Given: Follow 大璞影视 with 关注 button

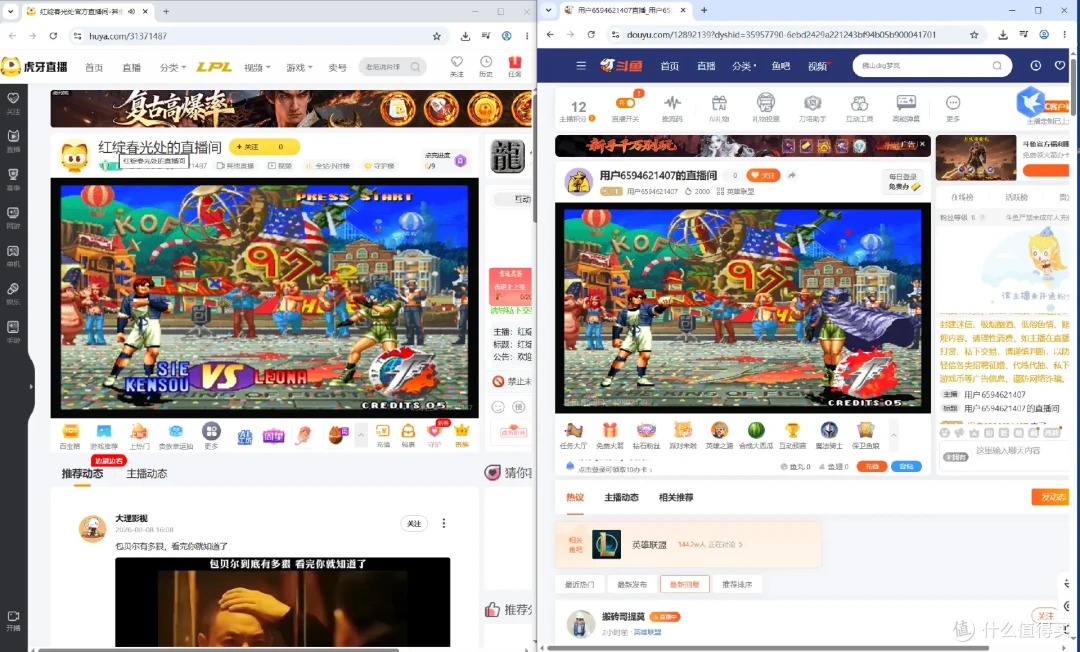Looking at the screenshot, I should click(x=414, y=523).
